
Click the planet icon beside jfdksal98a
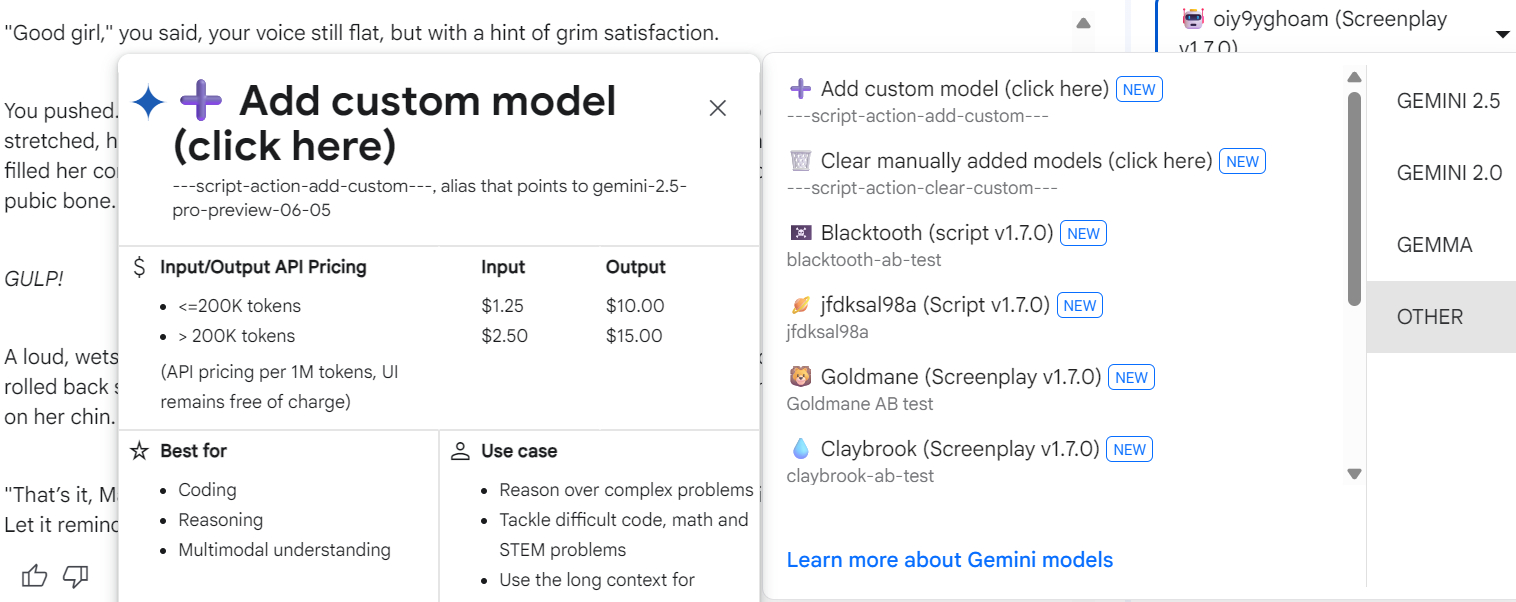click(800, 305)
